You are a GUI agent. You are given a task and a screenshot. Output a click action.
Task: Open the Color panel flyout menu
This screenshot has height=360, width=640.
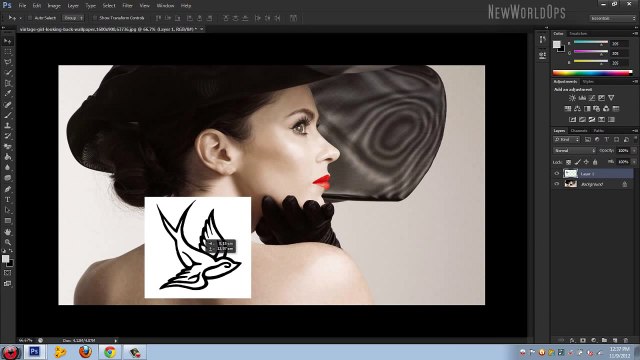click(x=635, y=34)
